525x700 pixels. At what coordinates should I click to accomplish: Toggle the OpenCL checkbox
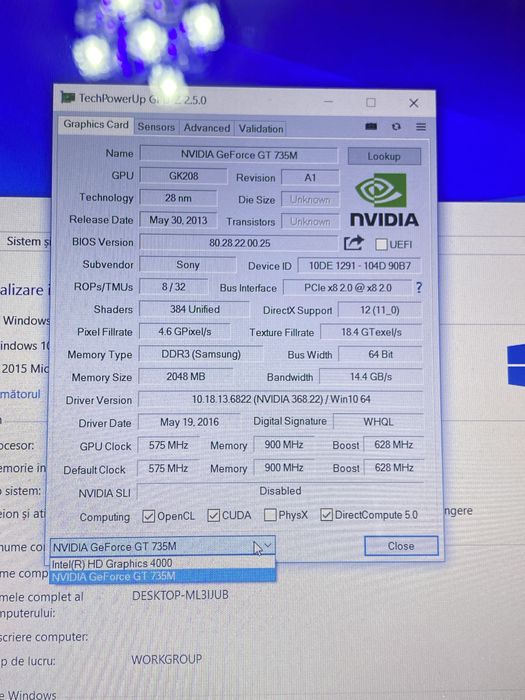point(148,517)
